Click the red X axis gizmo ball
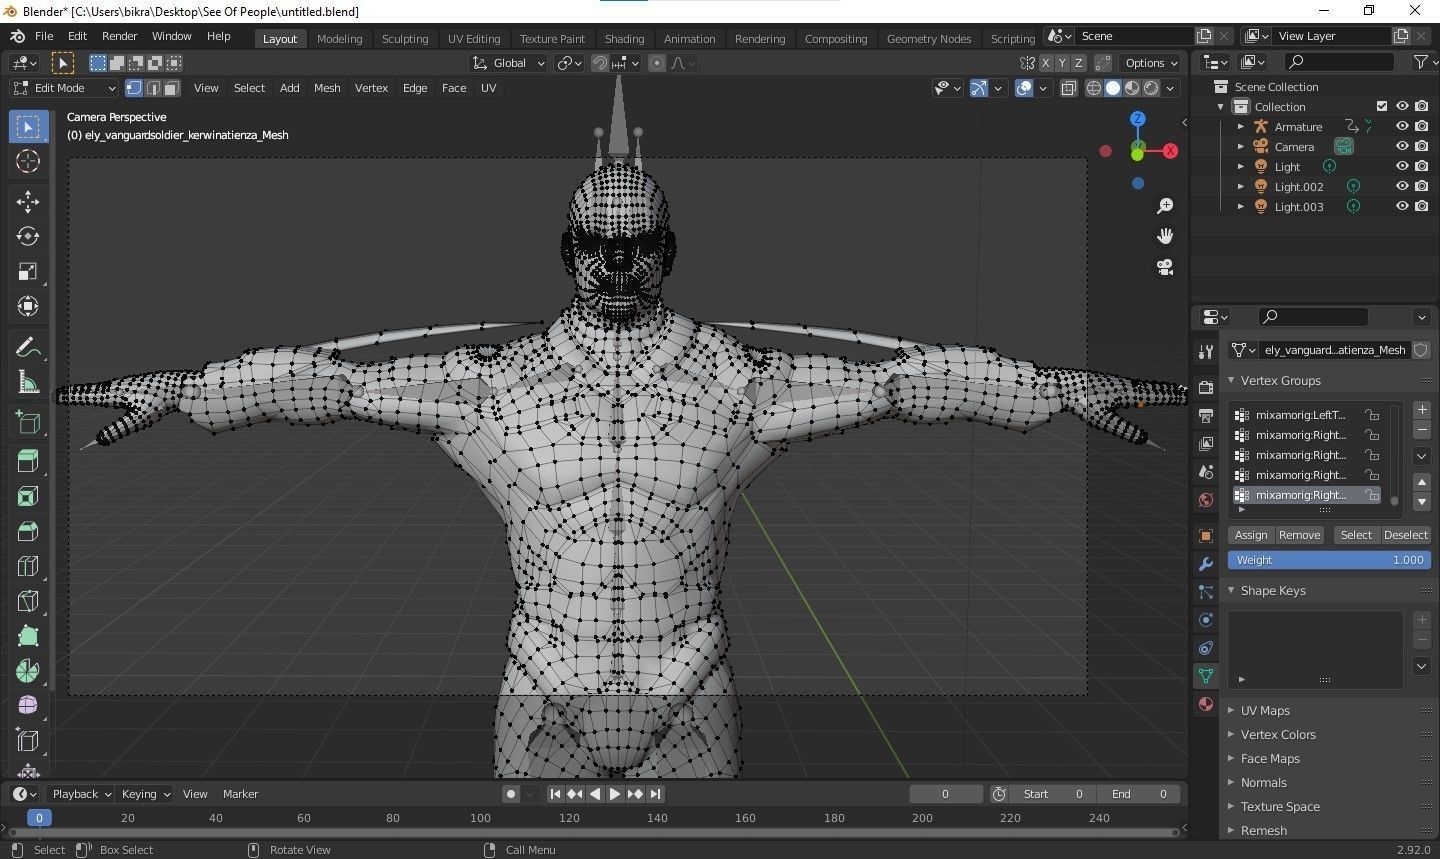Screen dimensions: 1440x859 1170,151
